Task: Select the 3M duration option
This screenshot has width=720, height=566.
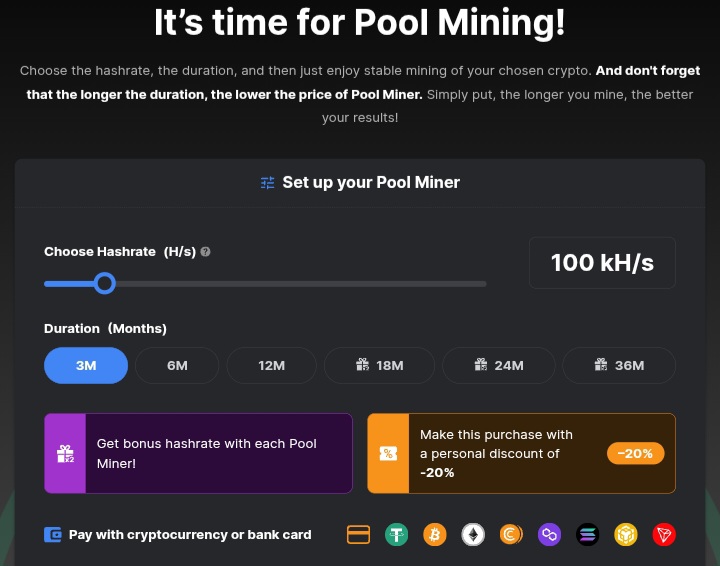Action: (86, 365)
